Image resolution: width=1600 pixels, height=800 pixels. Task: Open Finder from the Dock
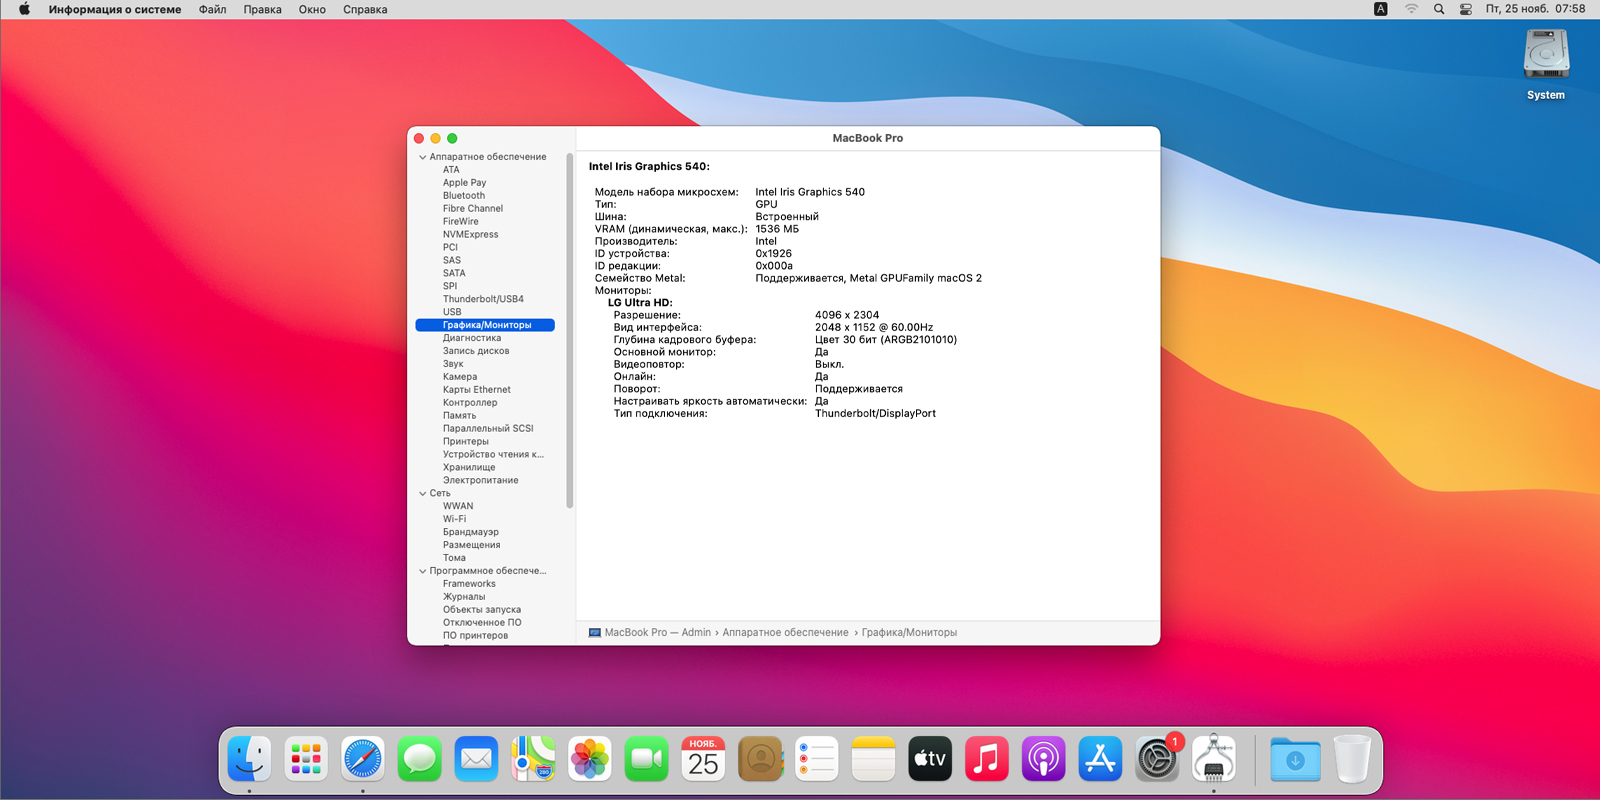(249, 760)
